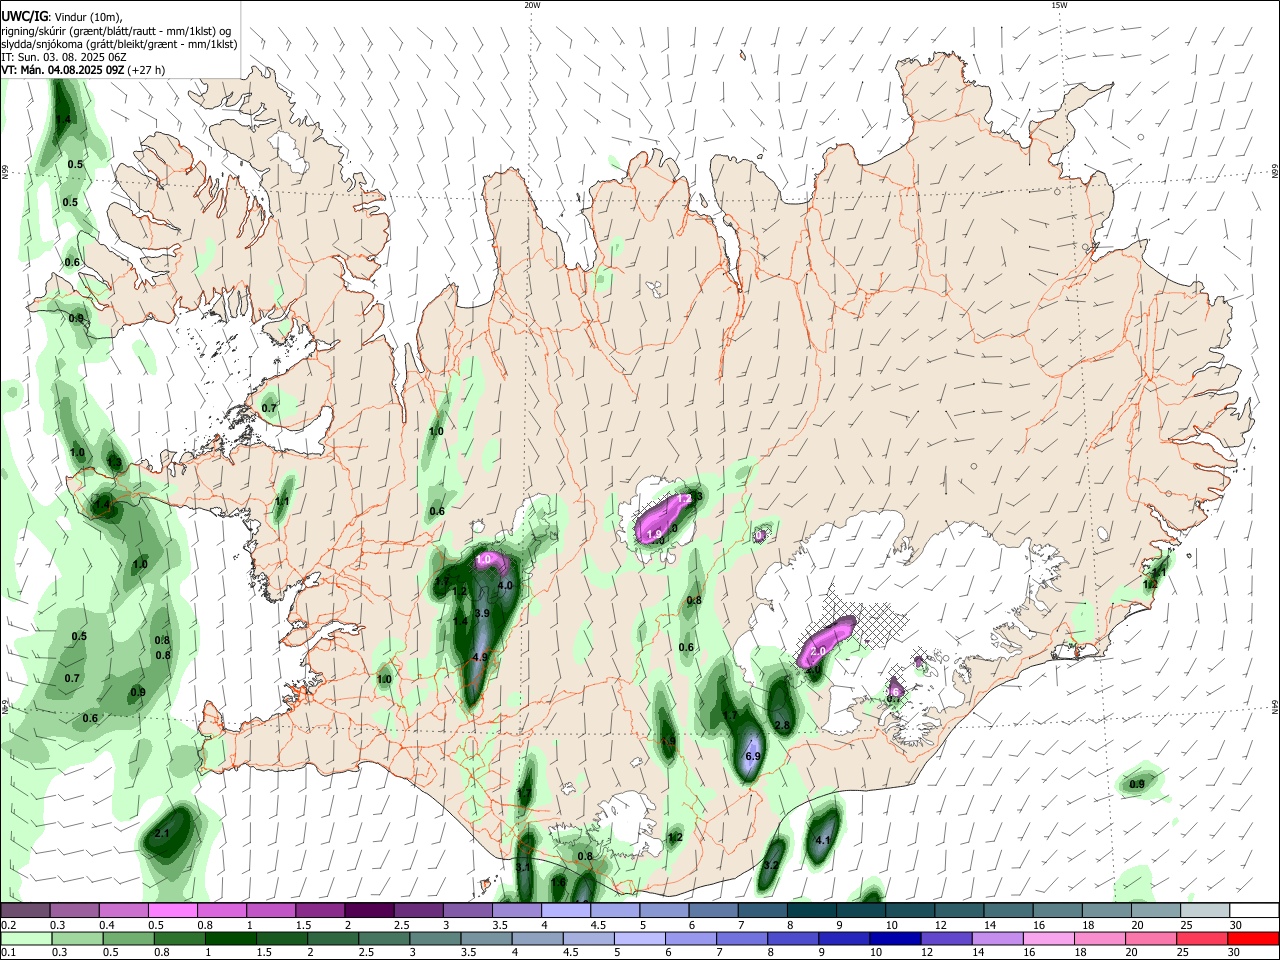1280x960 pixels.
Task: Click the 0.2 label on snow scale
Action: (x=8, y=925)
